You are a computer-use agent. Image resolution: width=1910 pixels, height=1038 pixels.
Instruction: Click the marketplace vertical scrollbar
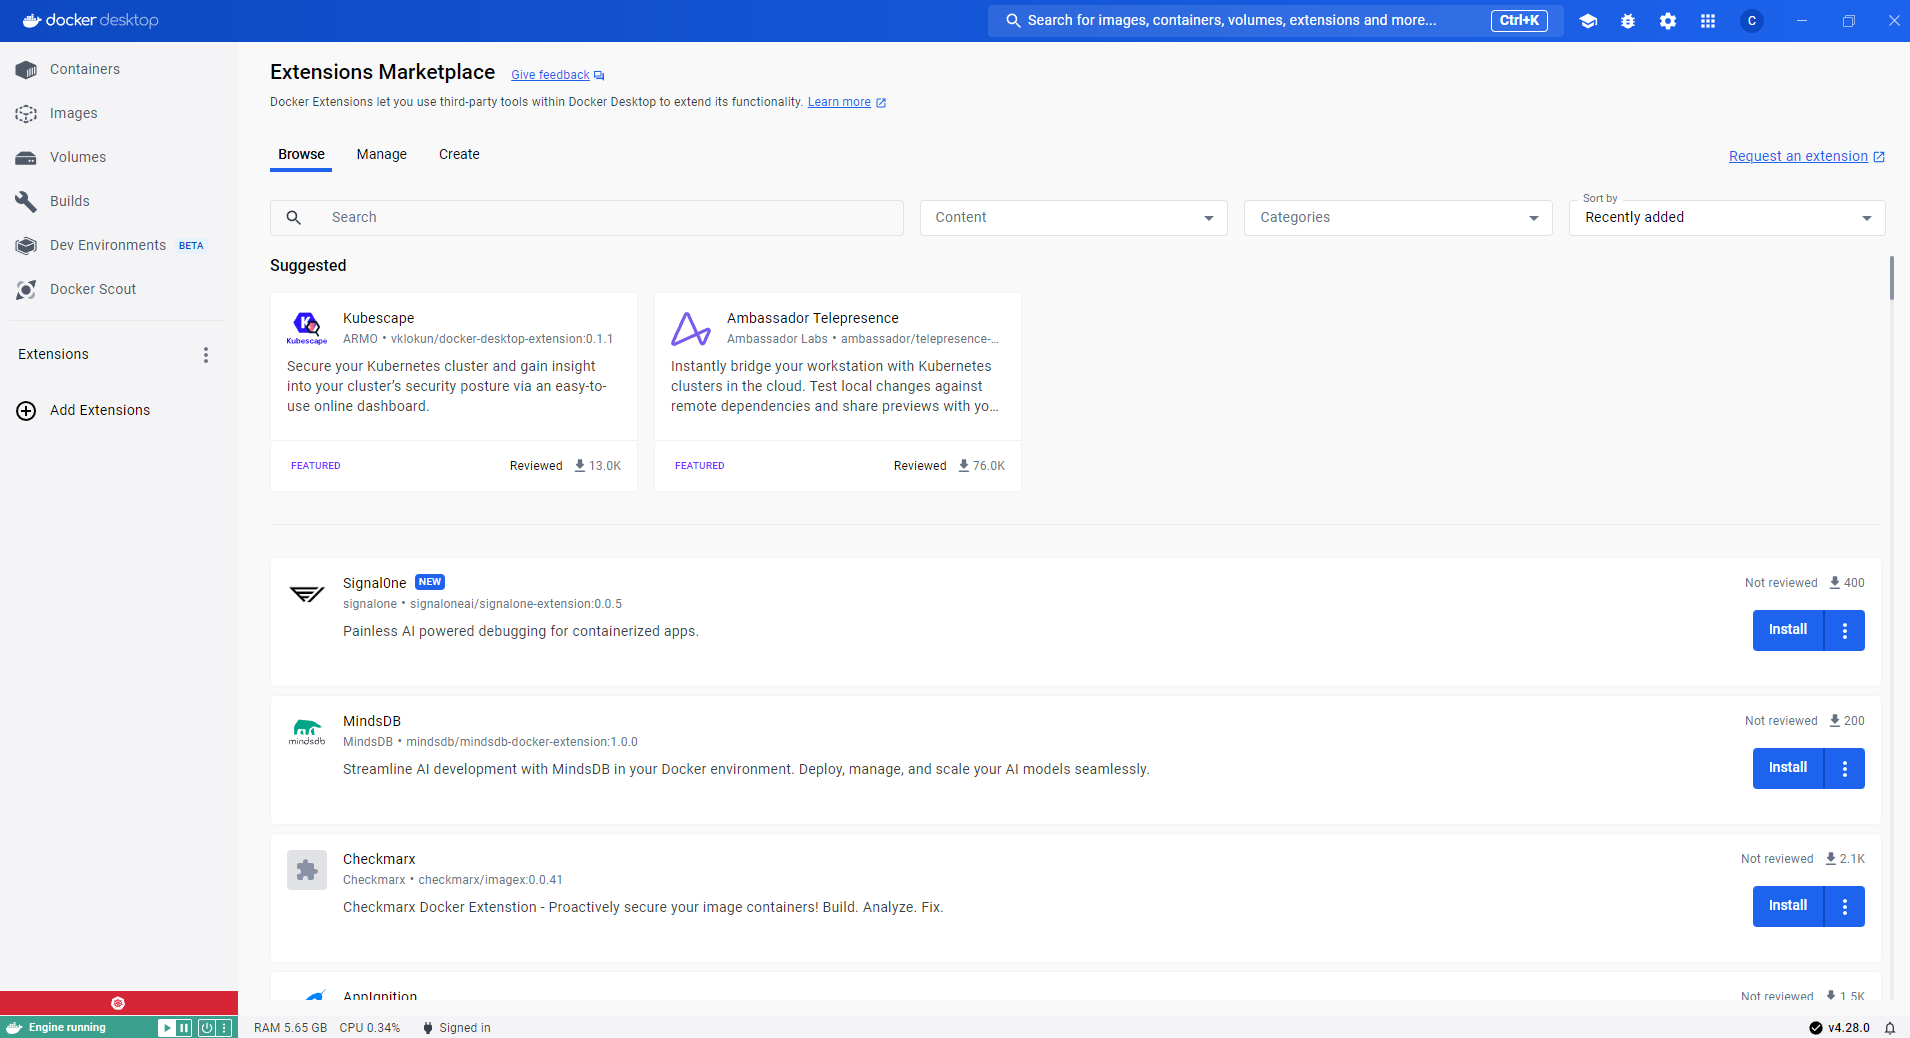pos(1891,278)
